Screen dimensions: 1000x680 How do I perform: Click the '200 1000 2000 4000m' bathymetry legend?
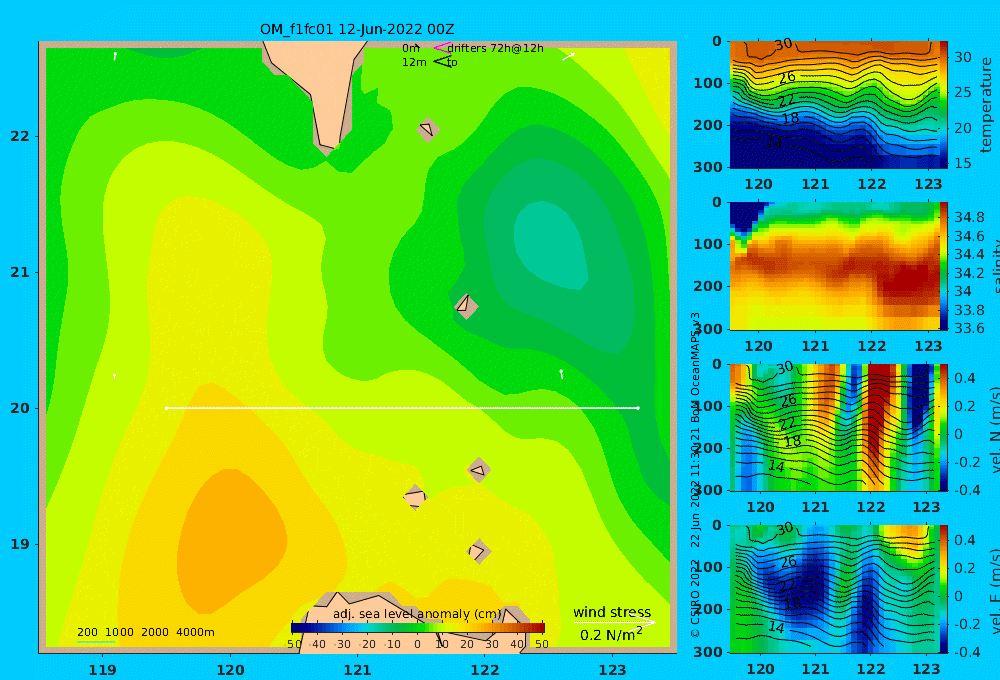(x=146, y=632)
